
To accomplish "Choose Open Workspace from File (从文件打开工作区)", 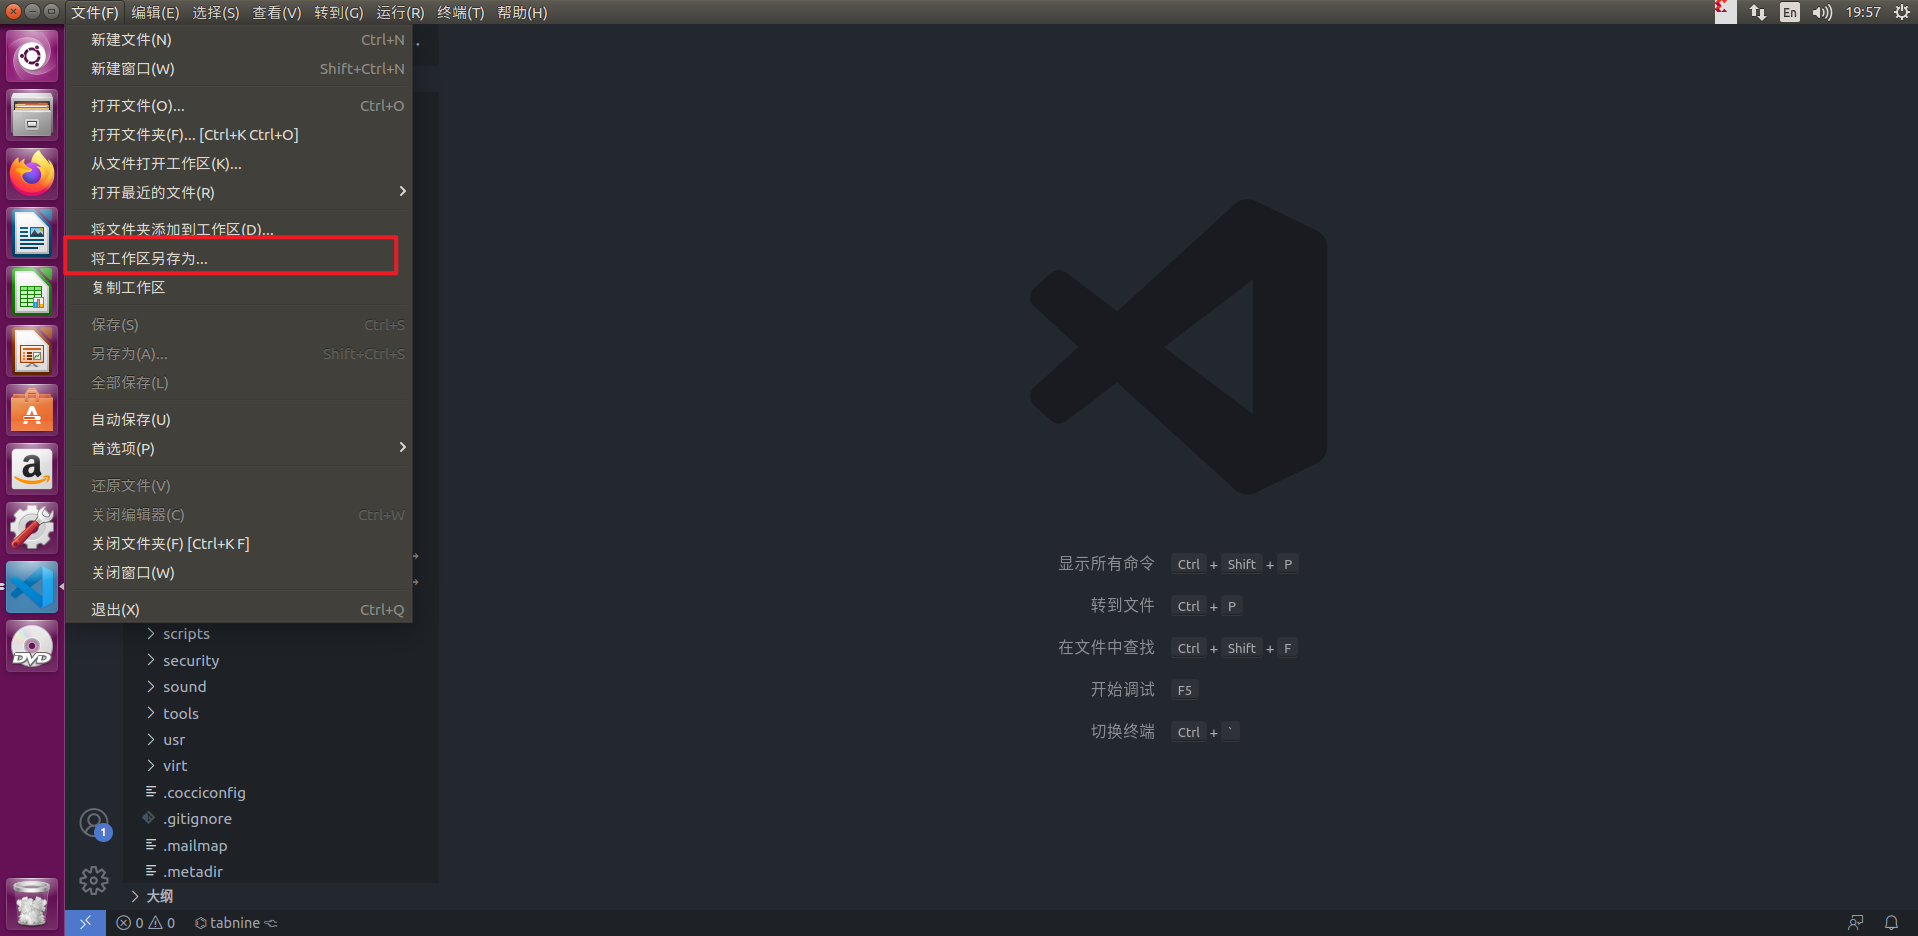I will click(x=238, y=164).
